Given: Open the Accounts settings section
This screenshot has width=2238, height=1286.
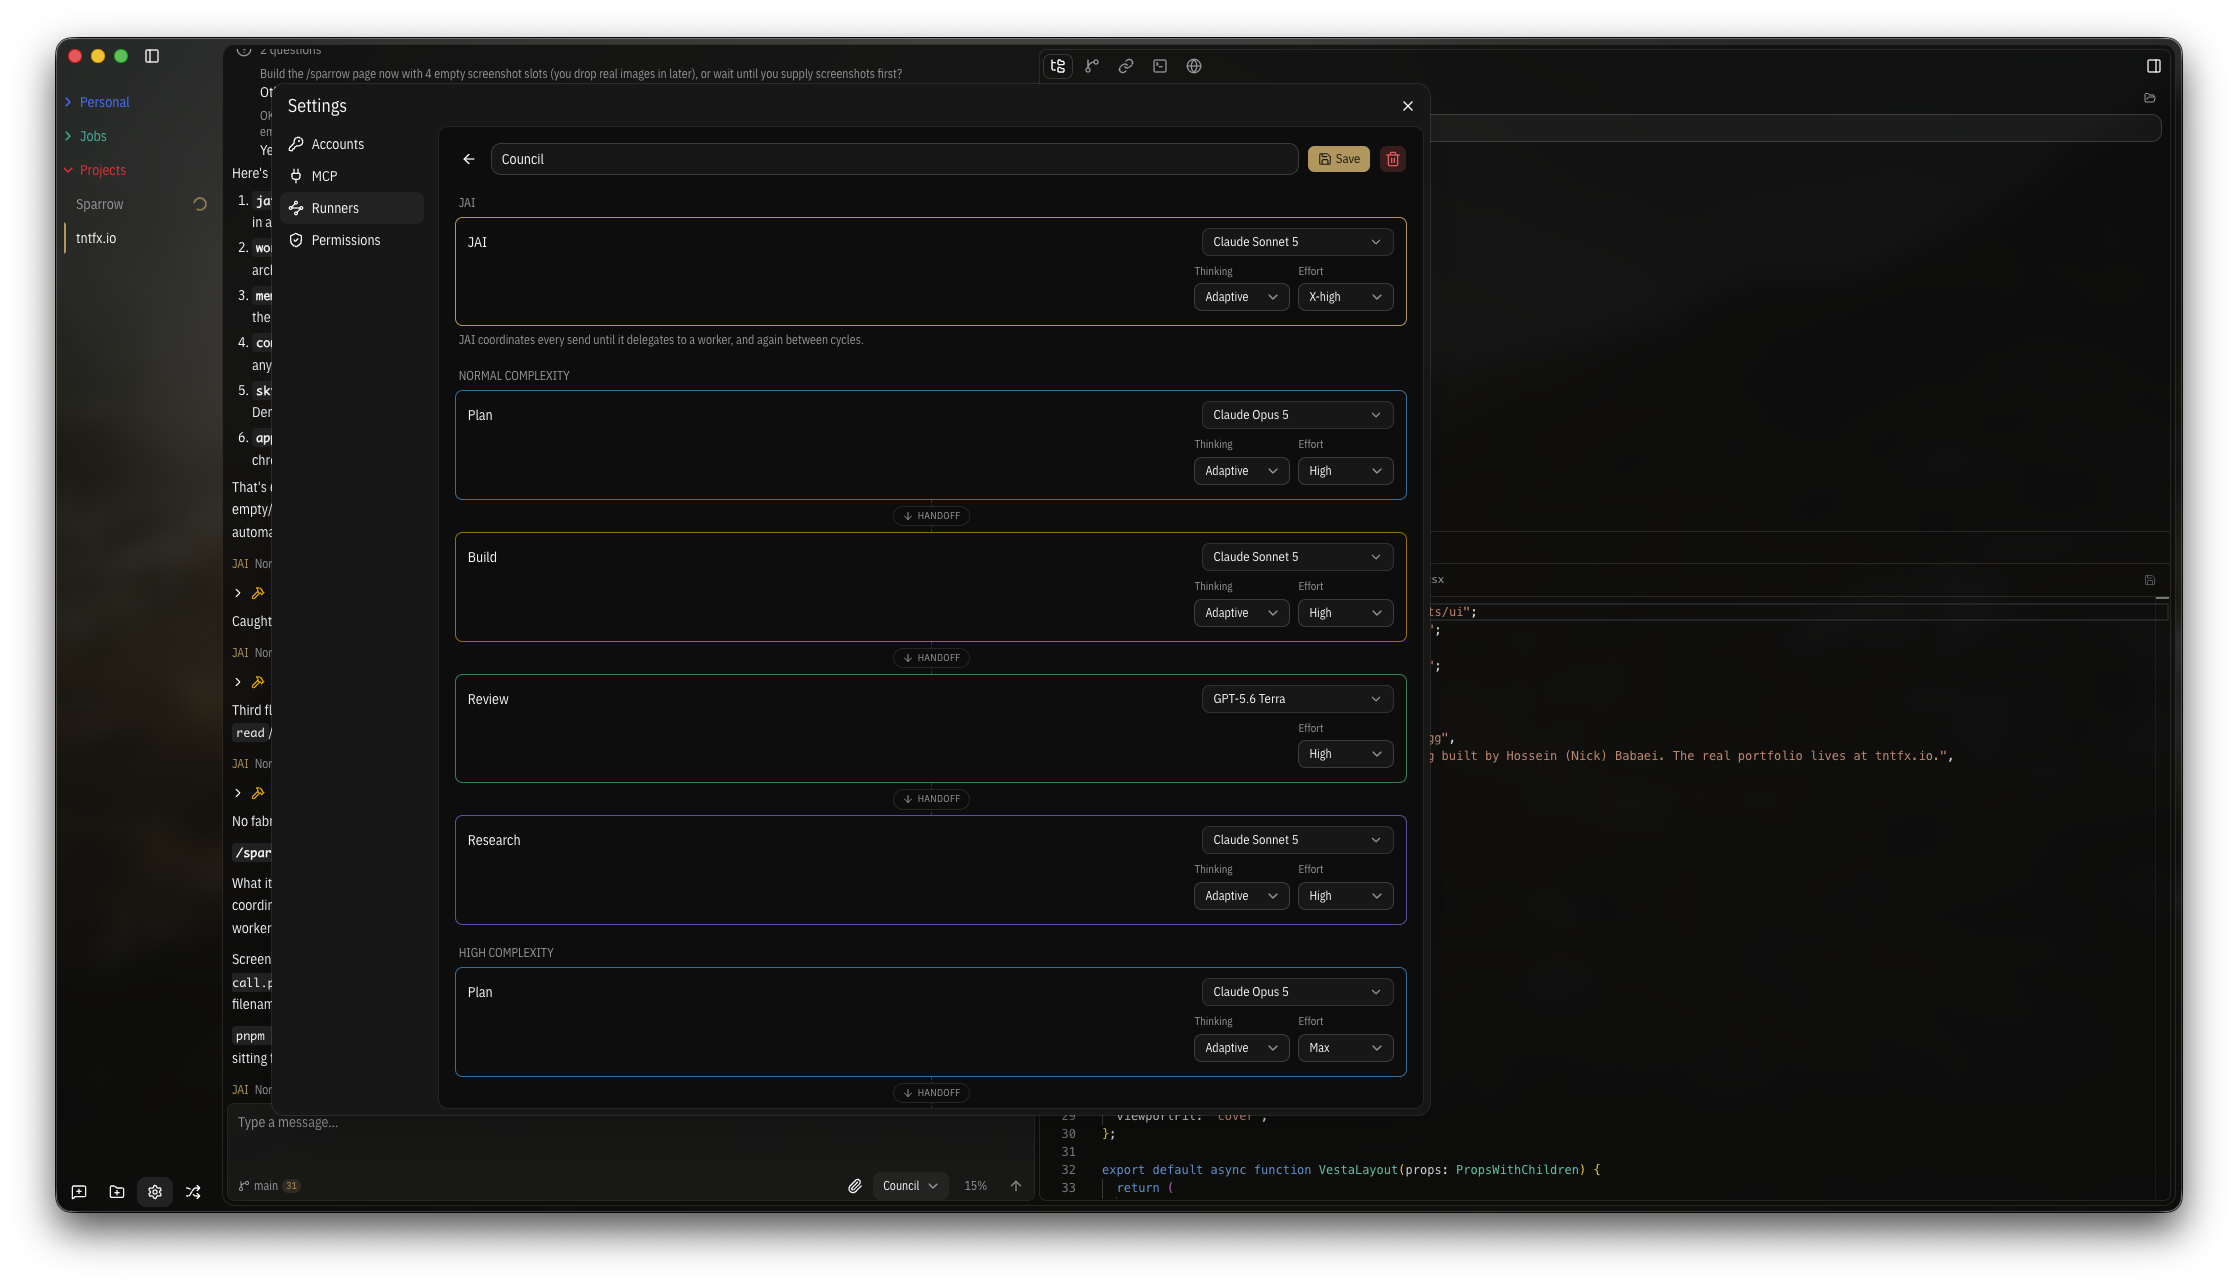Looking at the screenshot, I should tap(352, 144).
